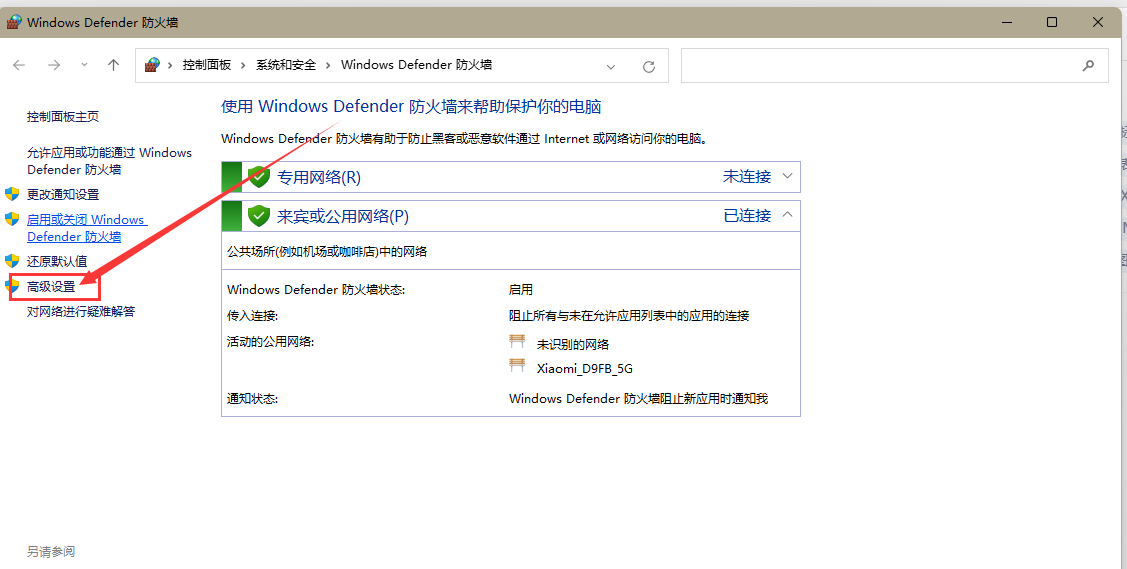This screenshot has height=569, width=1127.
Task: Click shield icon beside 启用或关闭
Action: click(x=12, y=219)
